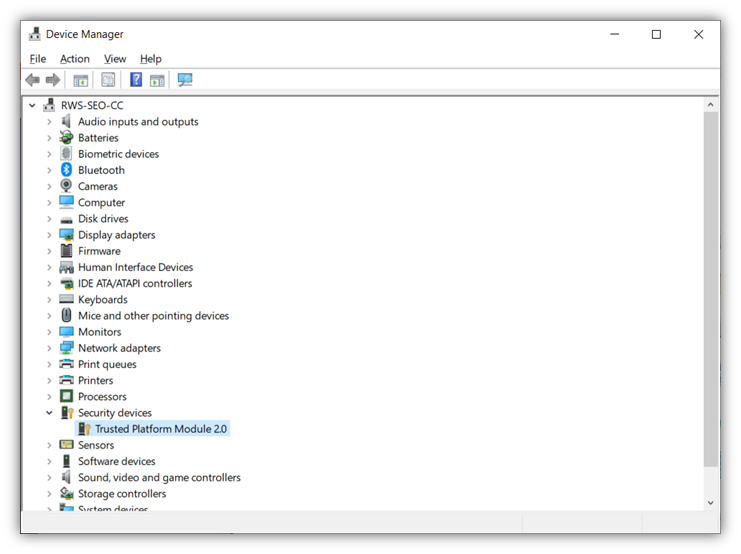Expand the Software devices node
Screen dimensions: 741x554
pos(49,461)
